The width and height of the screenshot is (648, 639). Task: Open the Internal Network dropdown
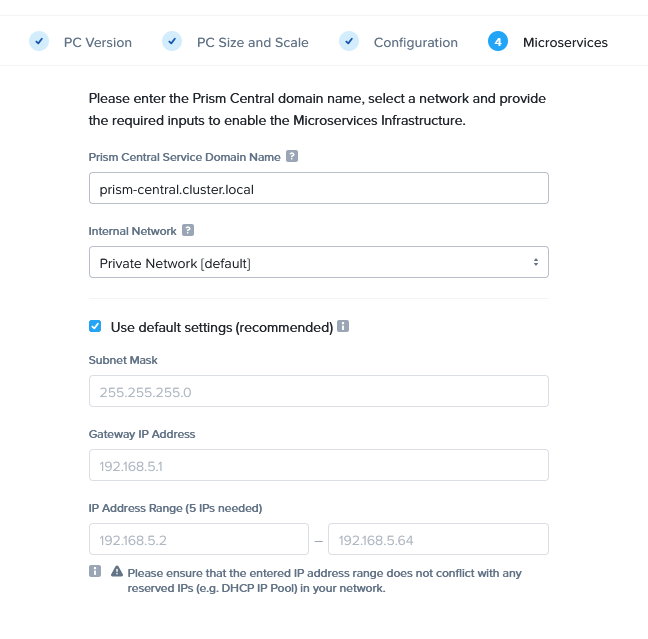click(318, 263)
